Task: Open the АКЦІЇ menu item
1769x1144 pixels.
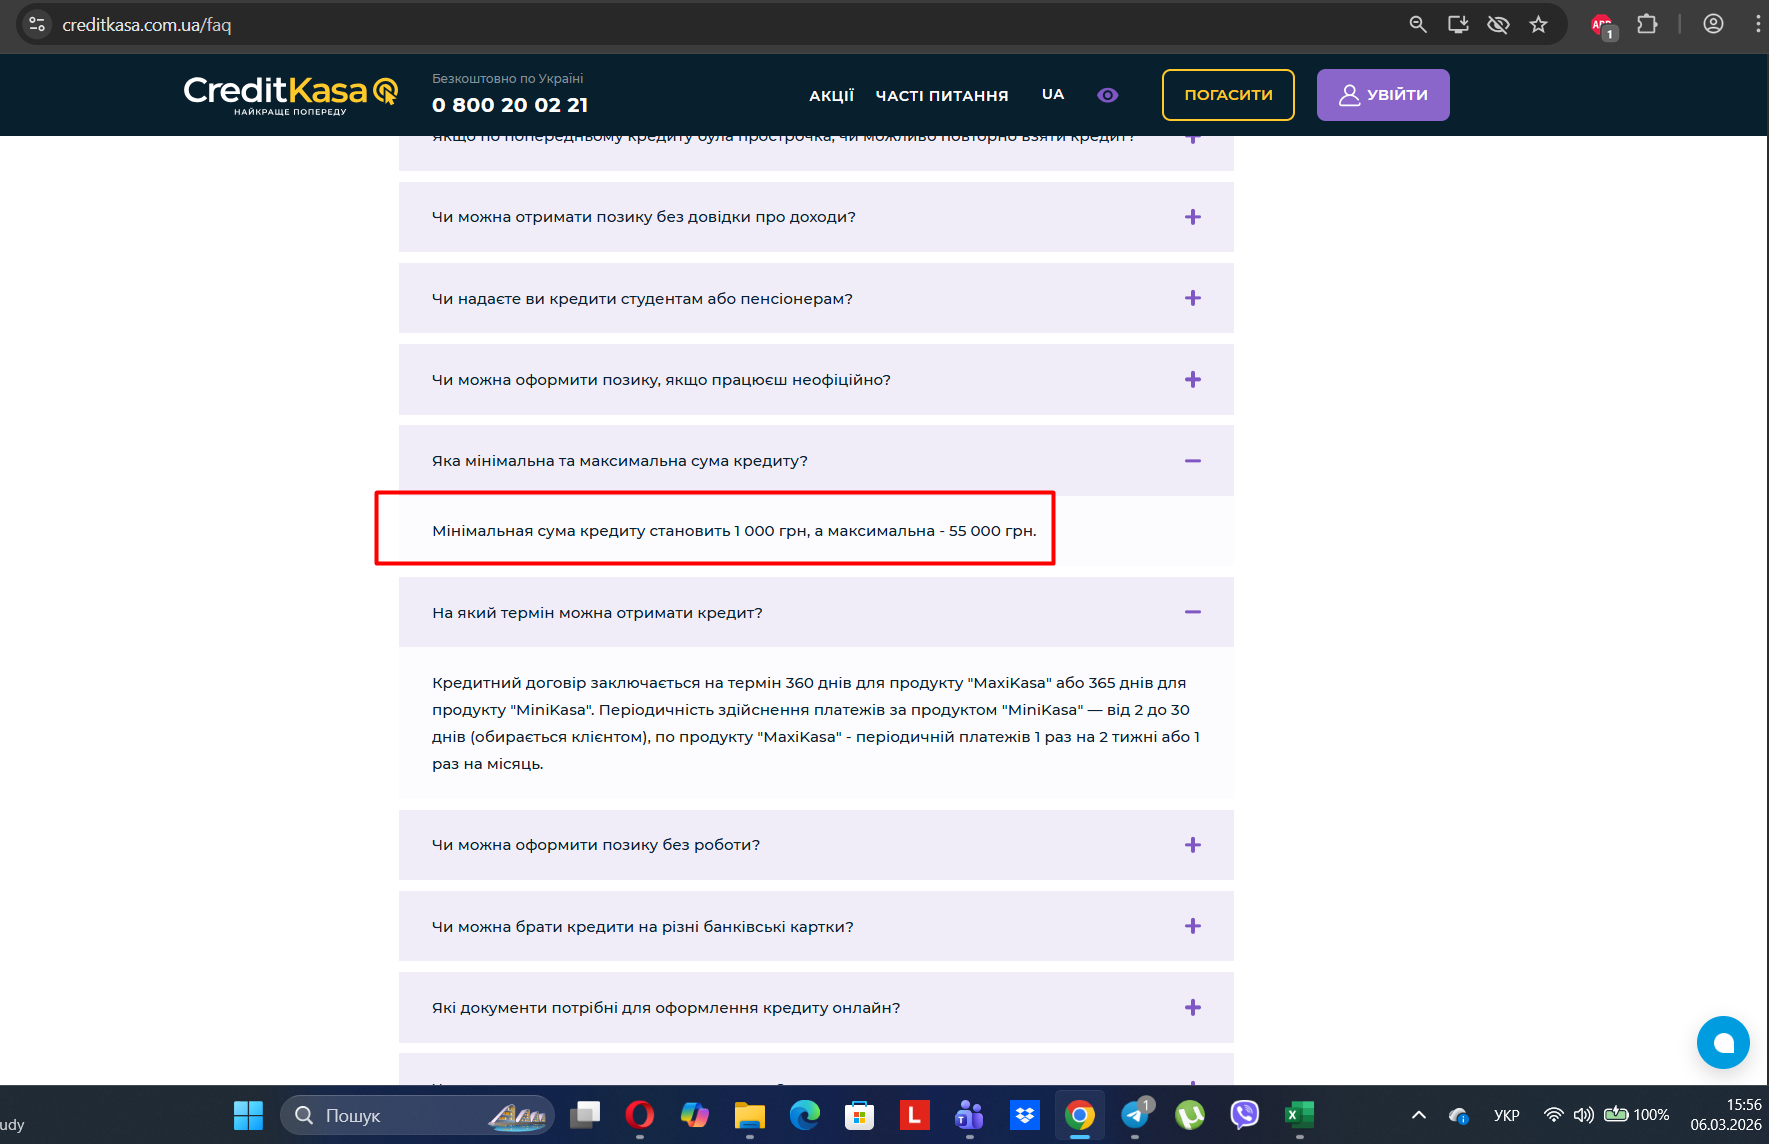Action: [832, 96]
